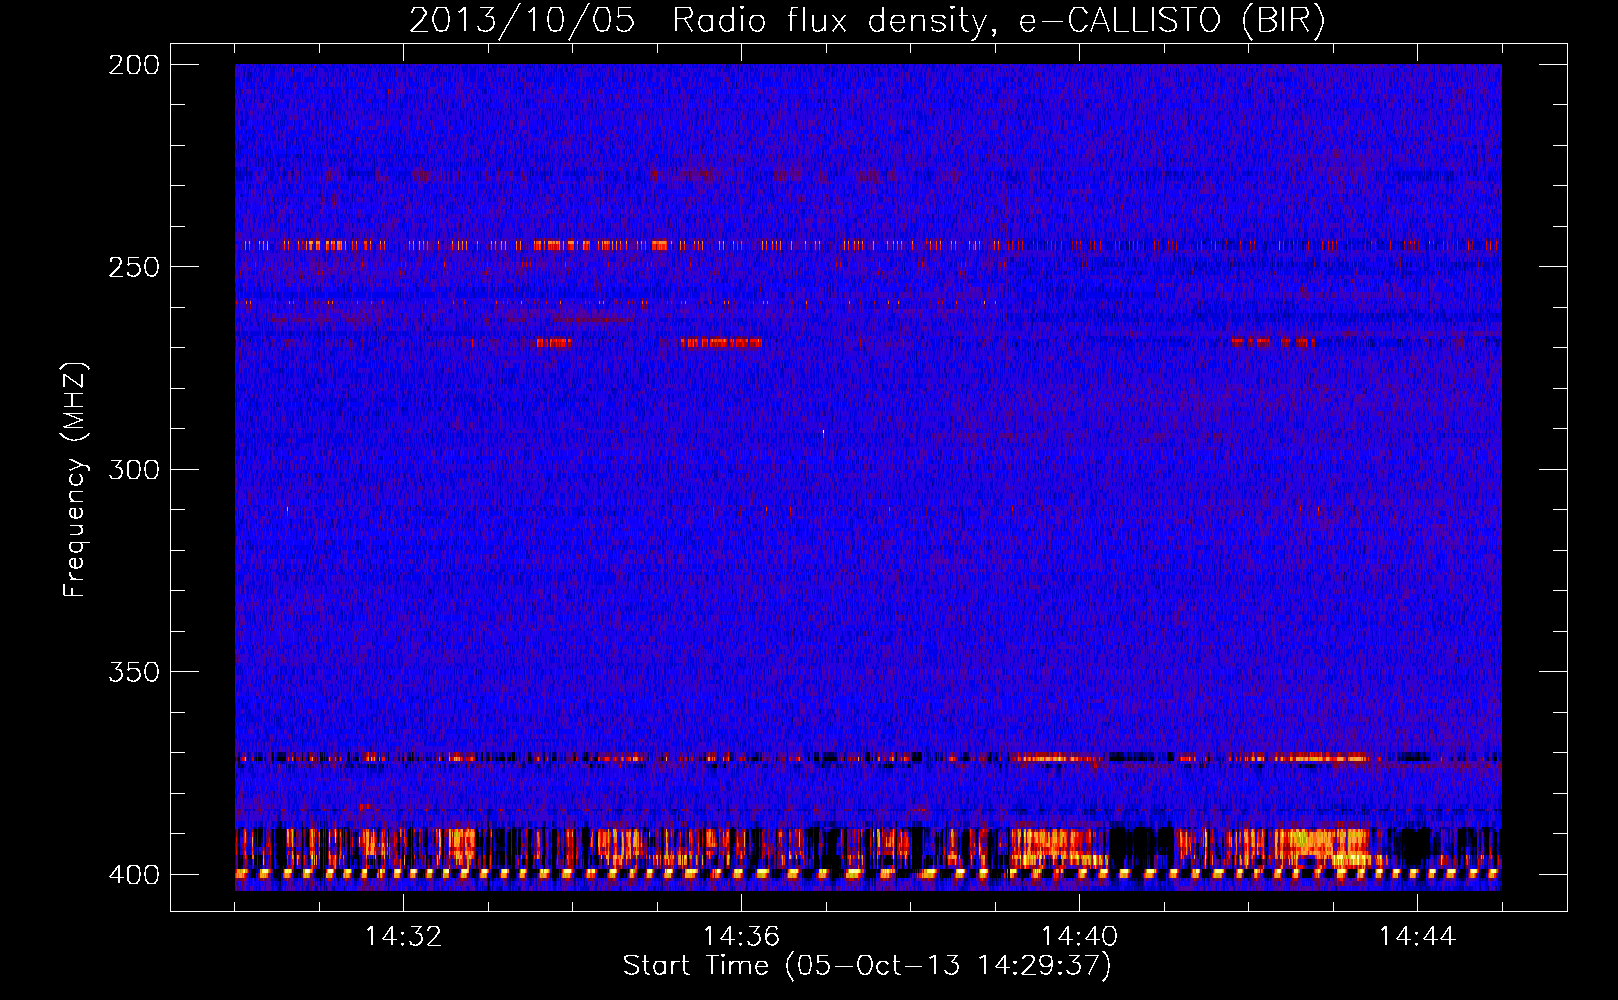Click the 'Frequency (MHZ)' axis label
Viewport: 1618px width, 1000px height.
pyautogui.click(x=75, y=479)
